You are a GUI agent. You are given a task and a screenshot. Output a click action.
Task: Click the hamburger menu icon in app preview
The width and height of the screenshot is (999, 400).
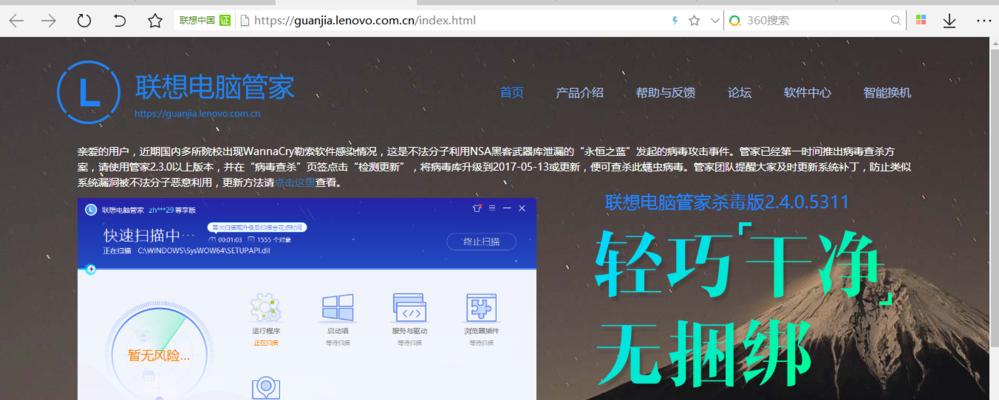(492, 208)
